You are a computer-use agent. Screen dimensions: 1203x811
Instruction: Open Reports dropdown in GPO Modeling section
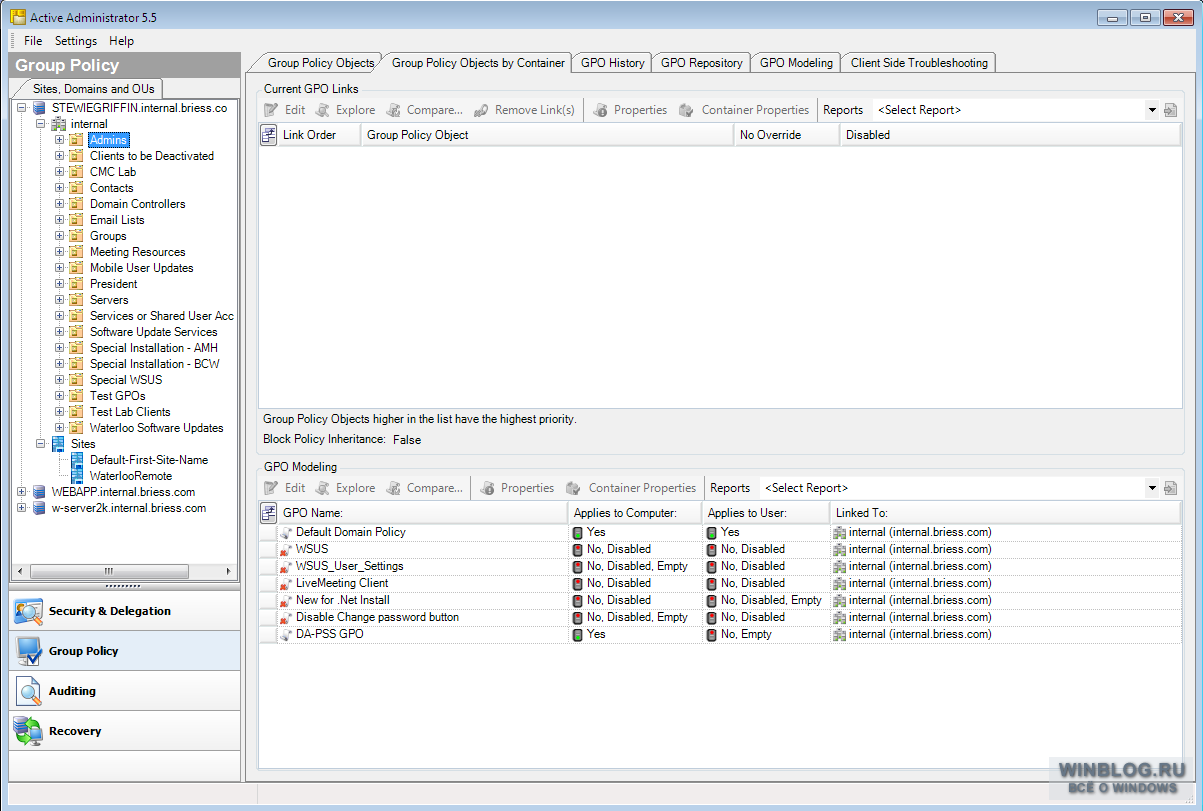[x=1152, y=488]
